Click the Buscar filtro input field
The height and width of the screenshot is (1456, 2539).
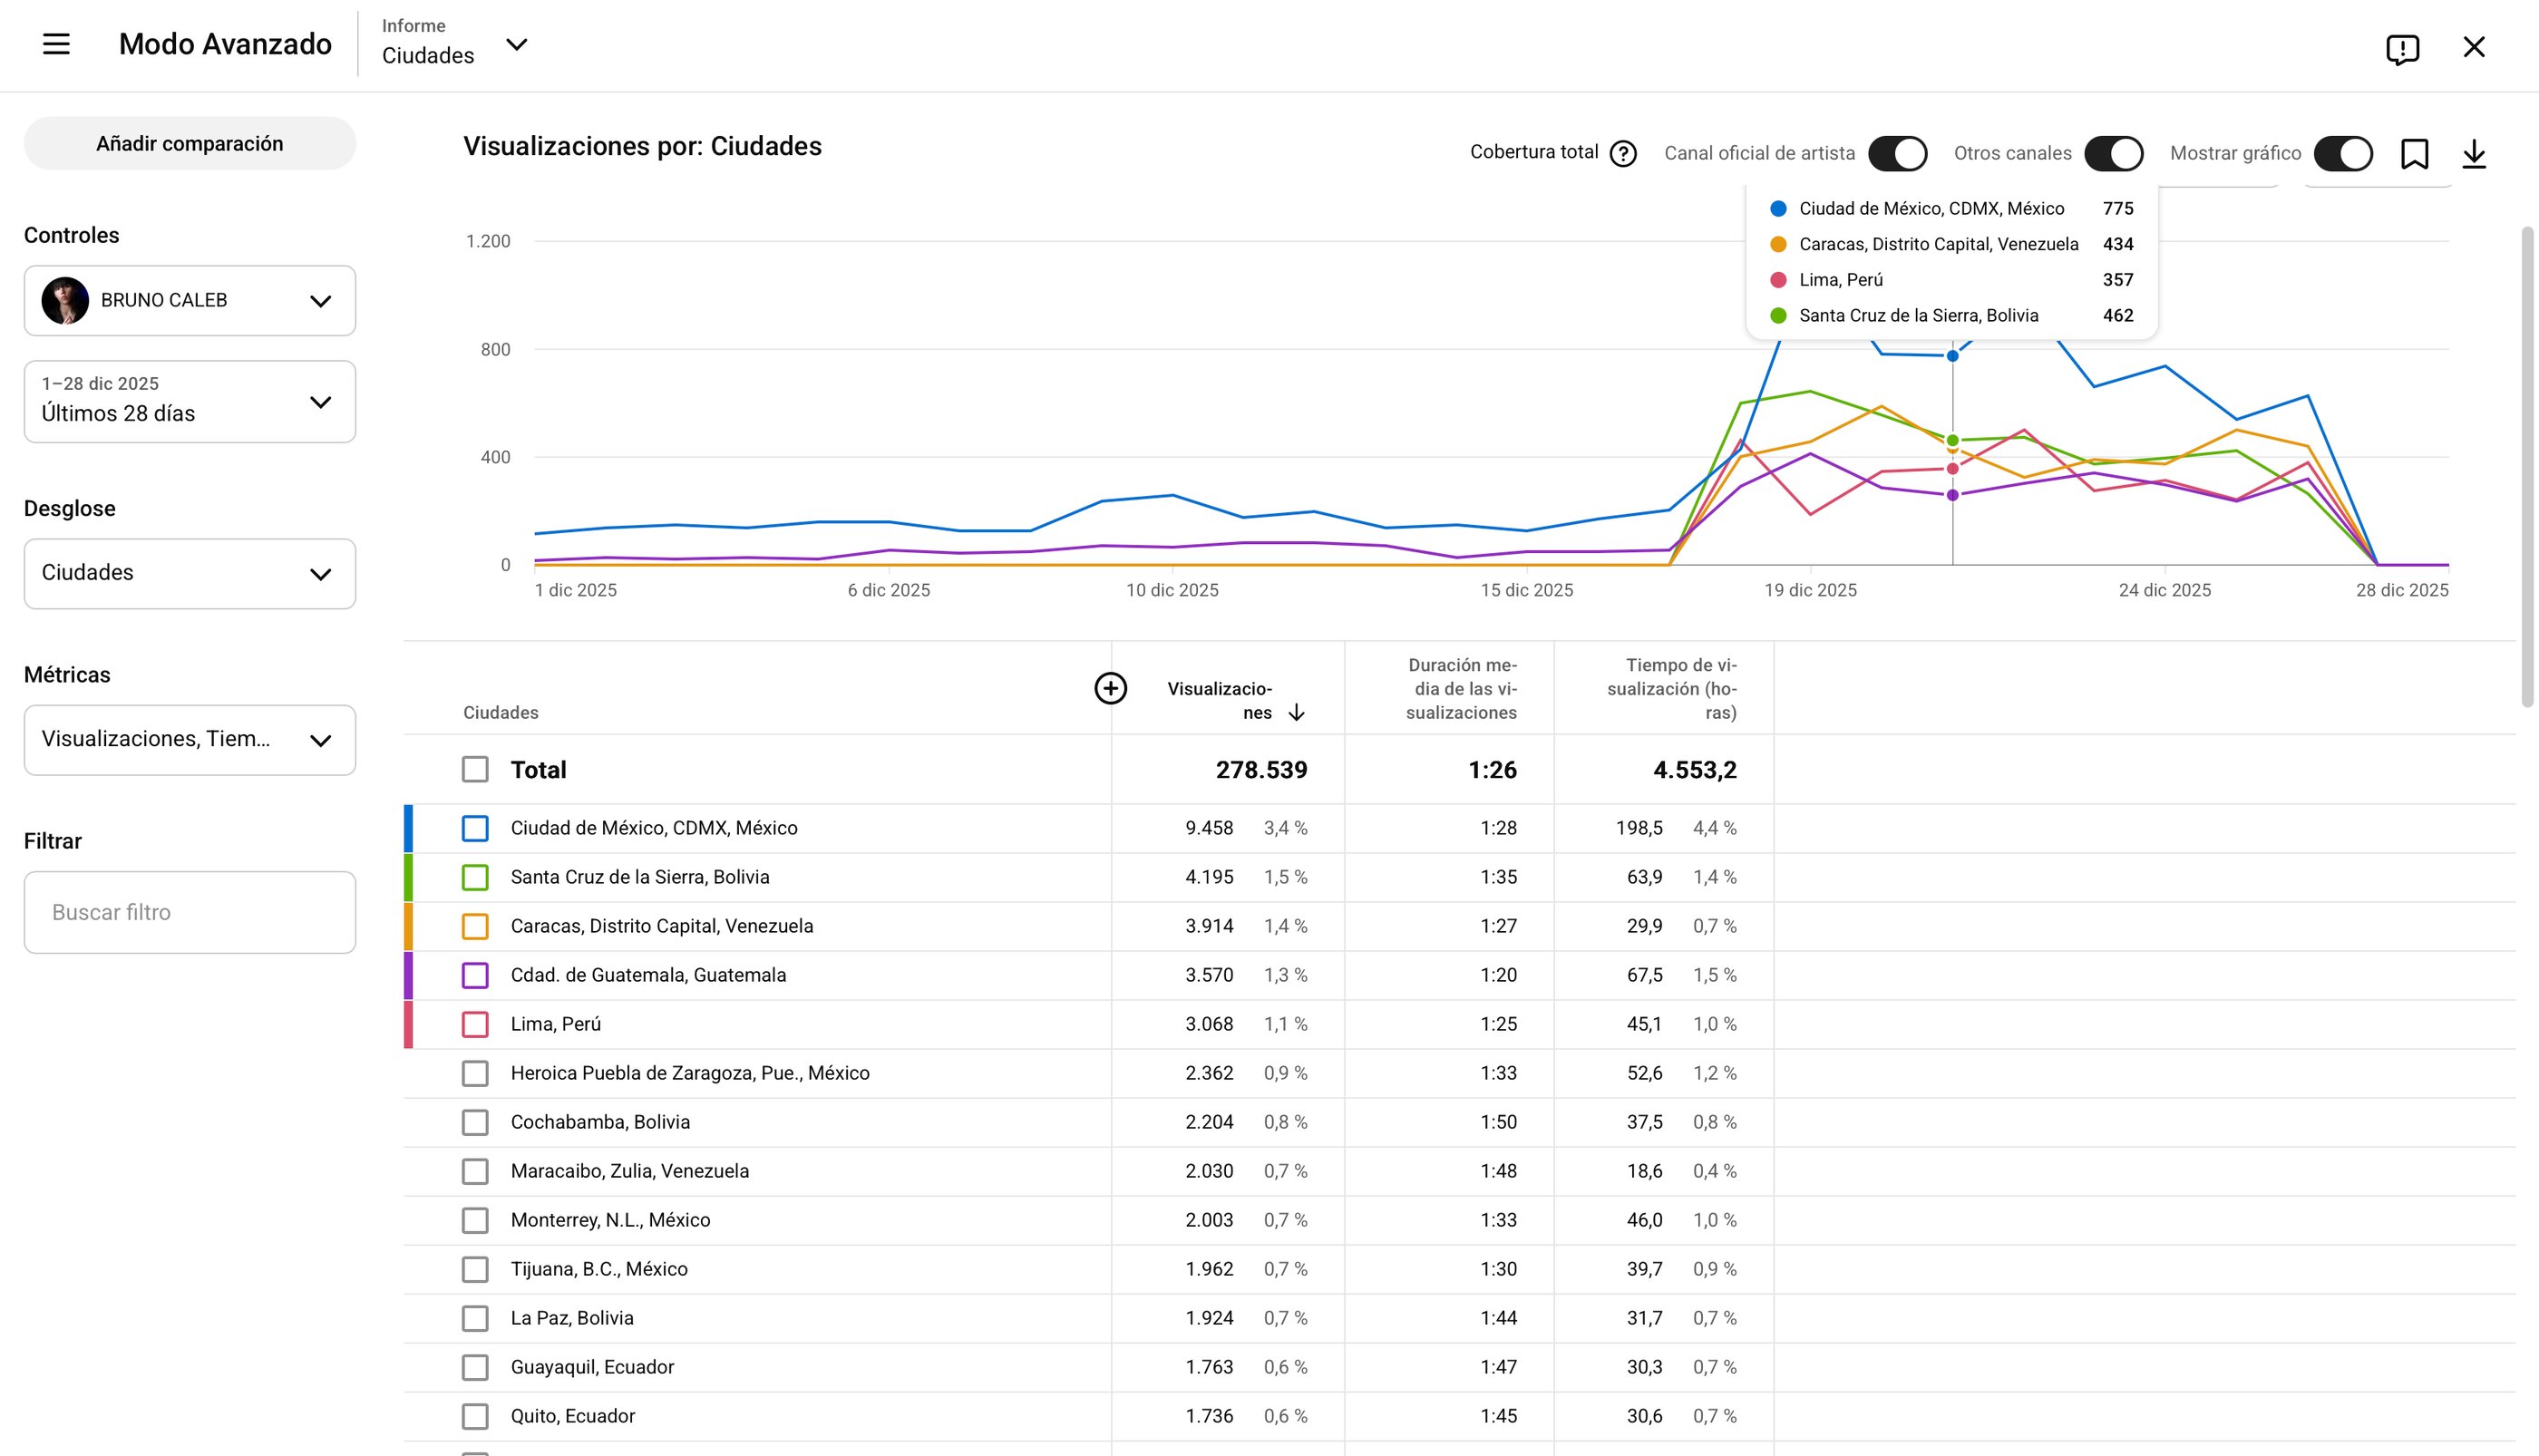[189, 912]
